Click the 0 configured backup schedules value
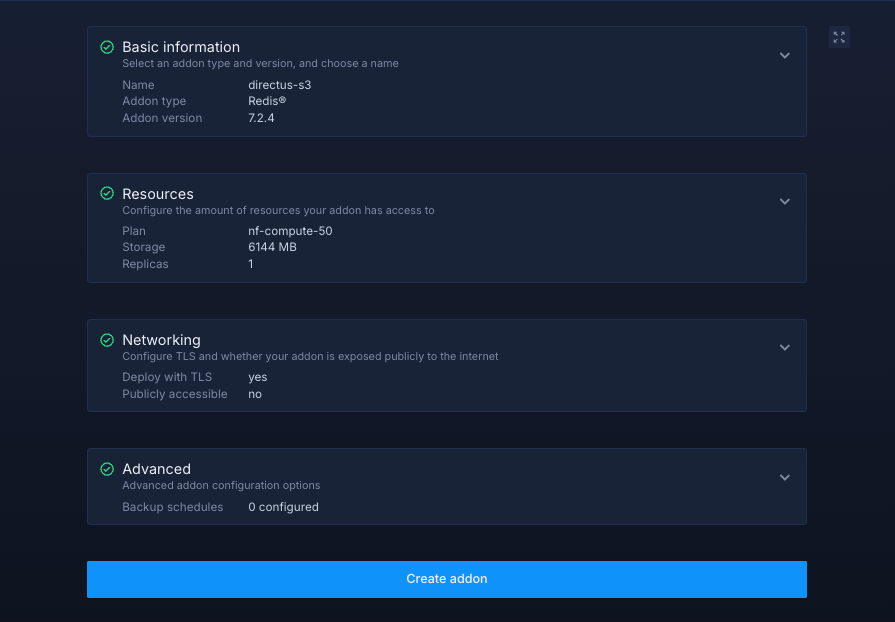This screenshot has height=622, width=895. tap(283, 507)
